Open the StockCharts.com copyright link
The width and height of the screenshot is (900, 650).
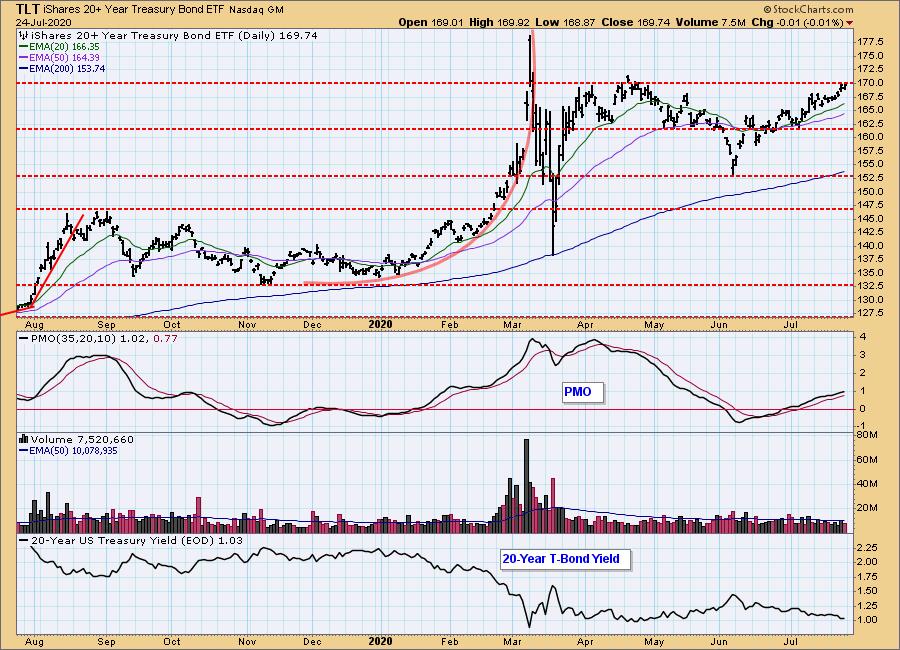click(808, 10)
